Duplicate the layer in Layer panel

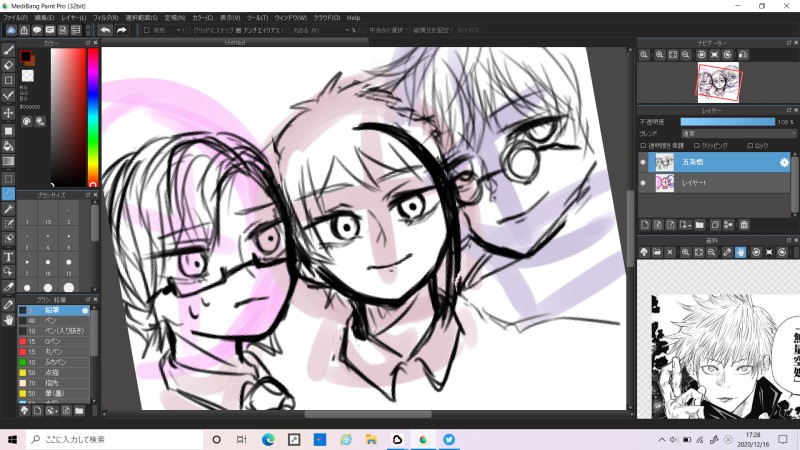715,225
